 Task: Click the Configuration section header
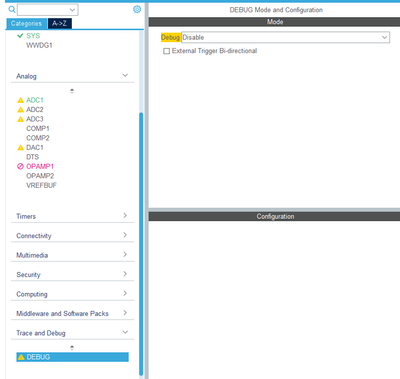click(x=274, y=216)
